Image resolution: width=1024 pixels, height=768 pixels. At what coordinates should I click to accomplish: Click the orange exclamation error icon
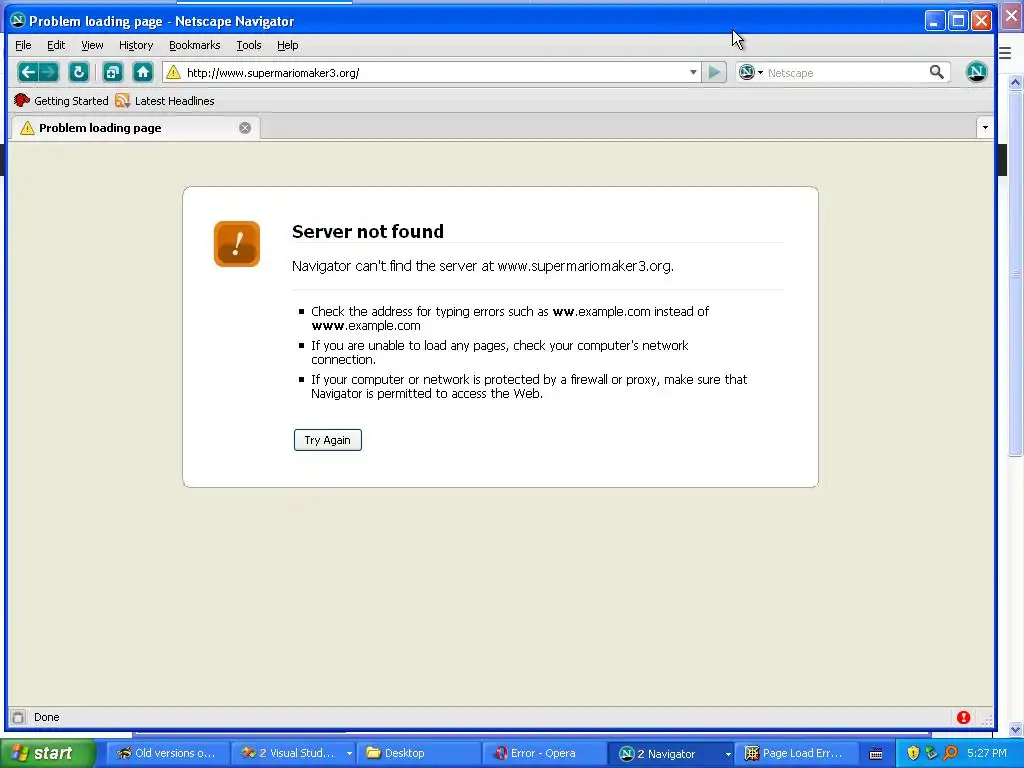coord(237,244)
